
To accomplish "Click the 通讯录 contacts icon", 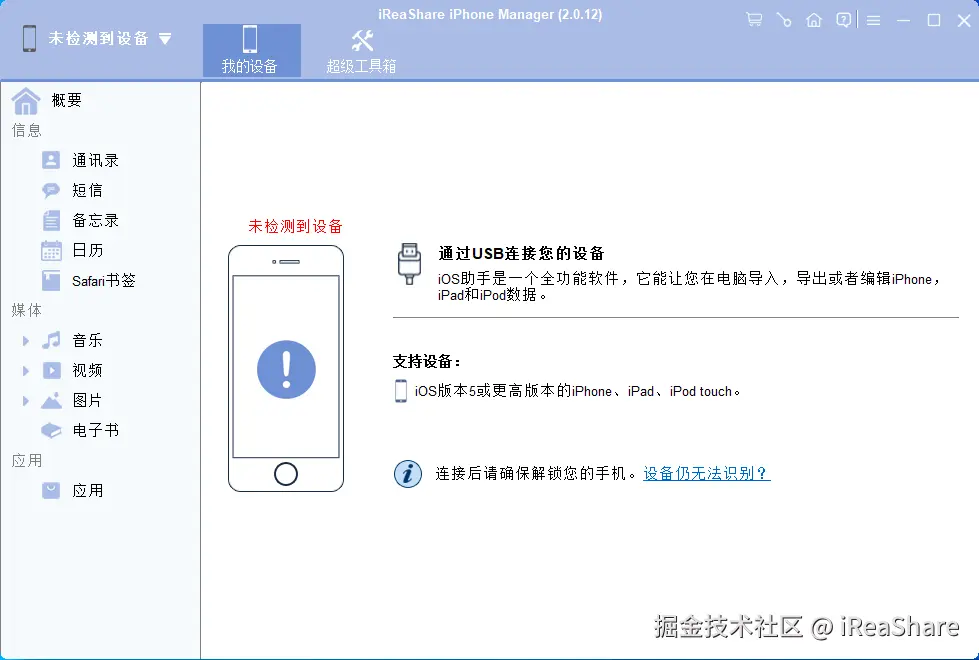I will [51, 160].
